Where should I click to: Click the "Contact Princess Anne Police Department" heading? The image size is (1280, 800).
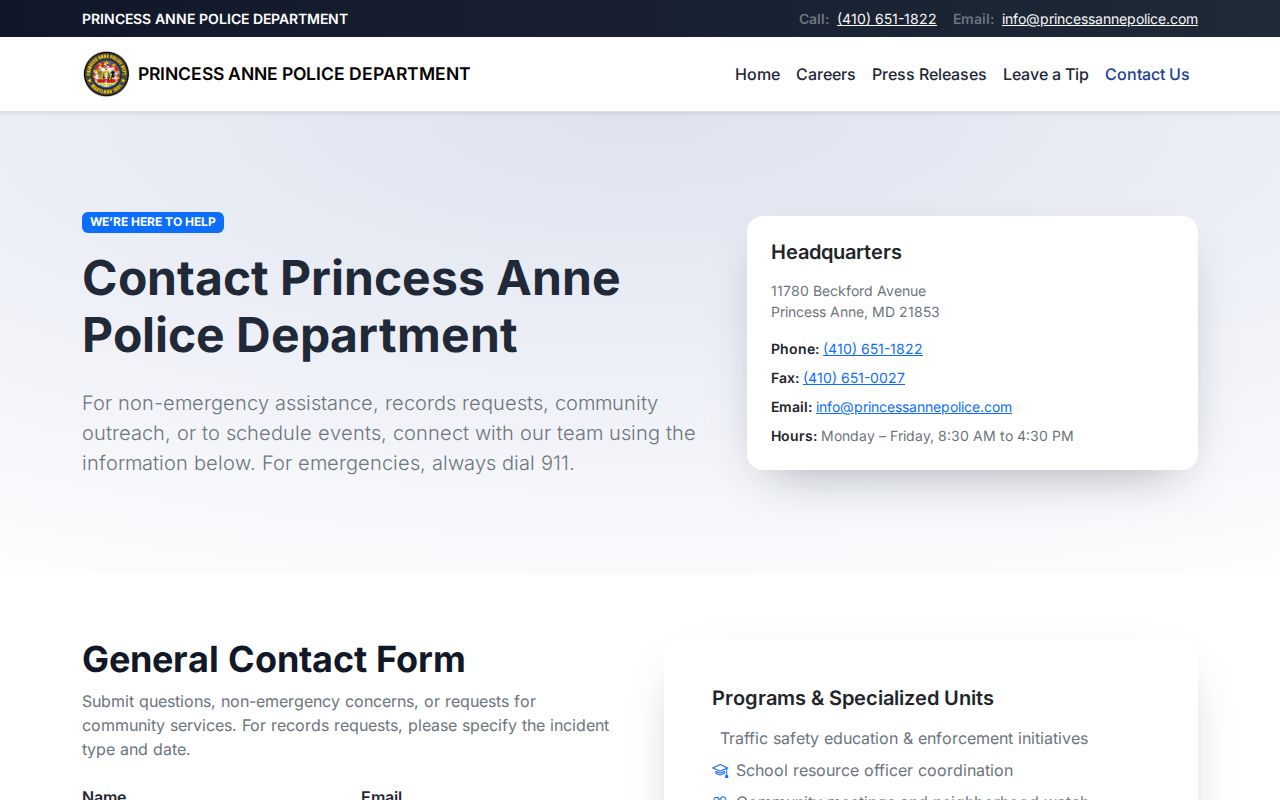pos(351,306)
